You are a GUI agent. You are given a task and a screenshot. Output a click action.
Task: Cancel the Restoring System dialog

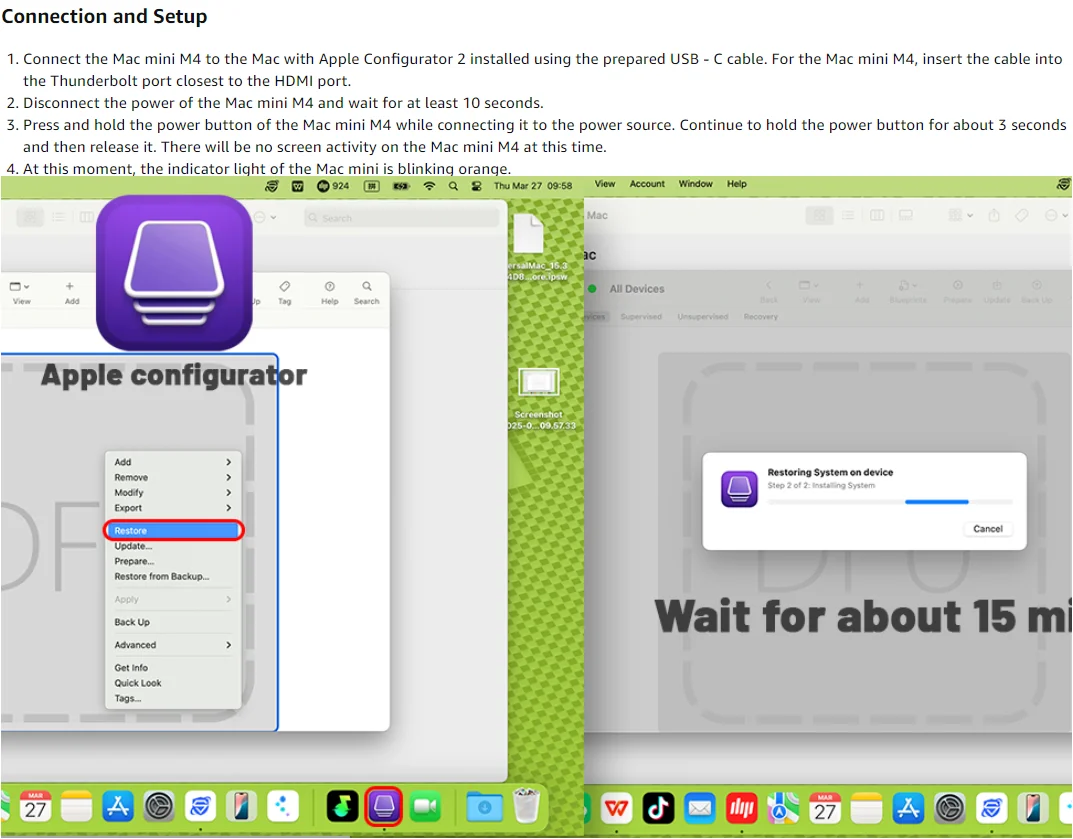point(987,529)
